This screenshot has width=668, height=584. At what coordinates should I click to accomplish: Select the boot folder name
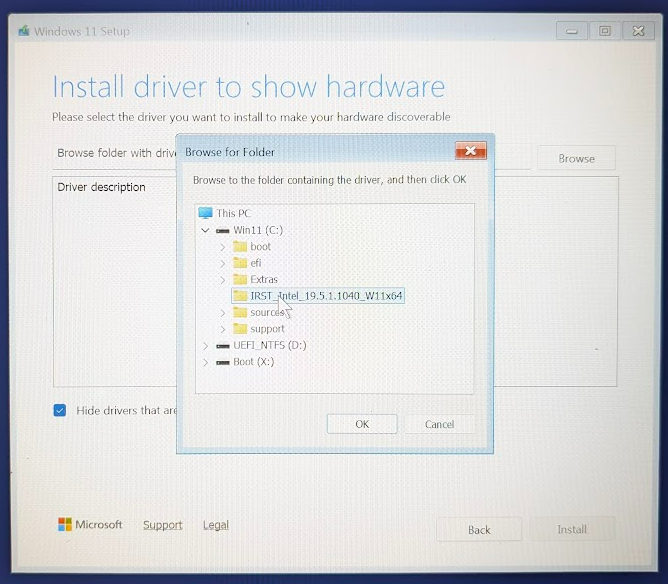point(261,246)
